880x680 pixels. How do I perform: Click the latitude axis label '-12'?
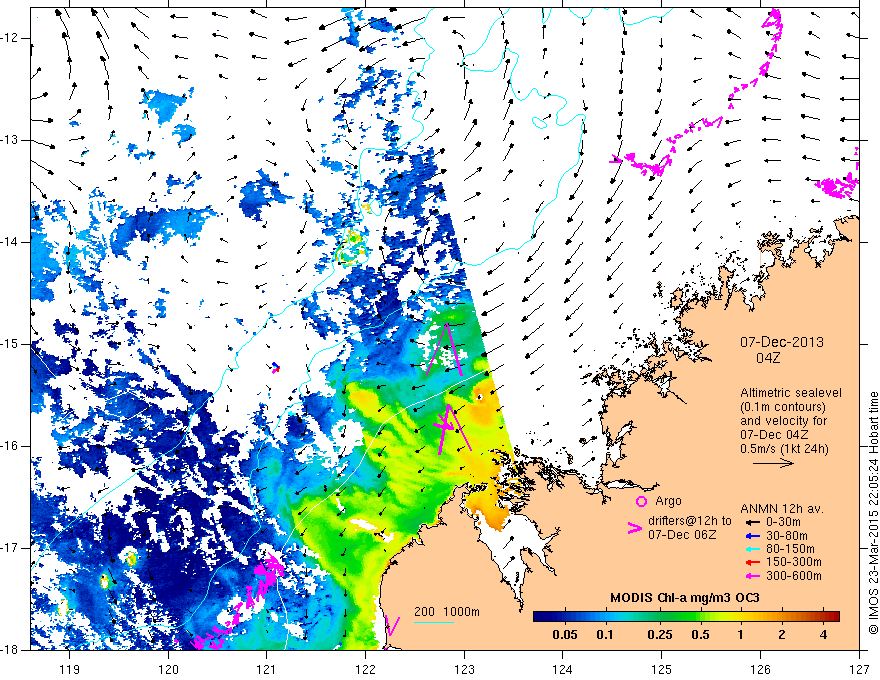coord(11,38)
